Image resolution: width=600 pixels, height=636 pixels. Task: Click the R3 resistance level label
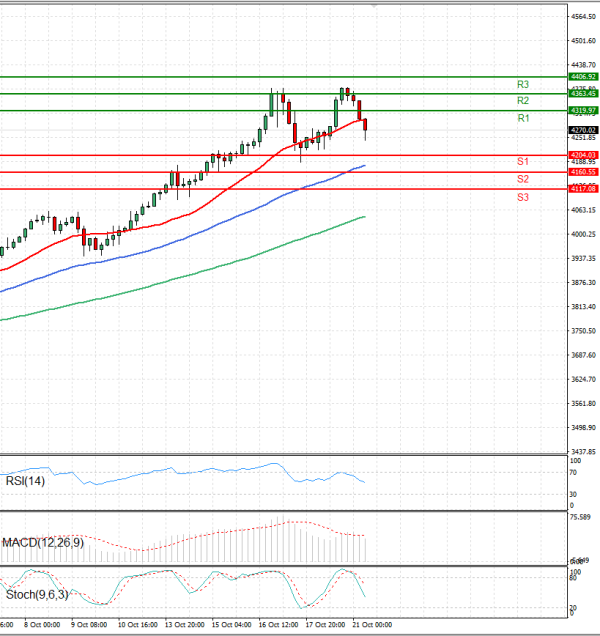tap(523, 85)
